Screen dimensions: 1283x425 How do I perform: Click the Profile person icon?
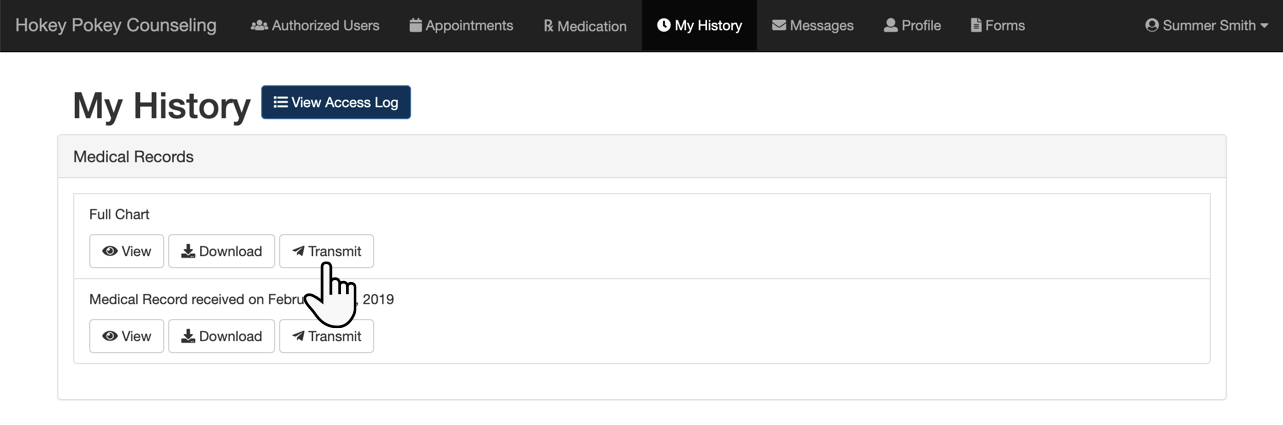click(x=890, y=25)
